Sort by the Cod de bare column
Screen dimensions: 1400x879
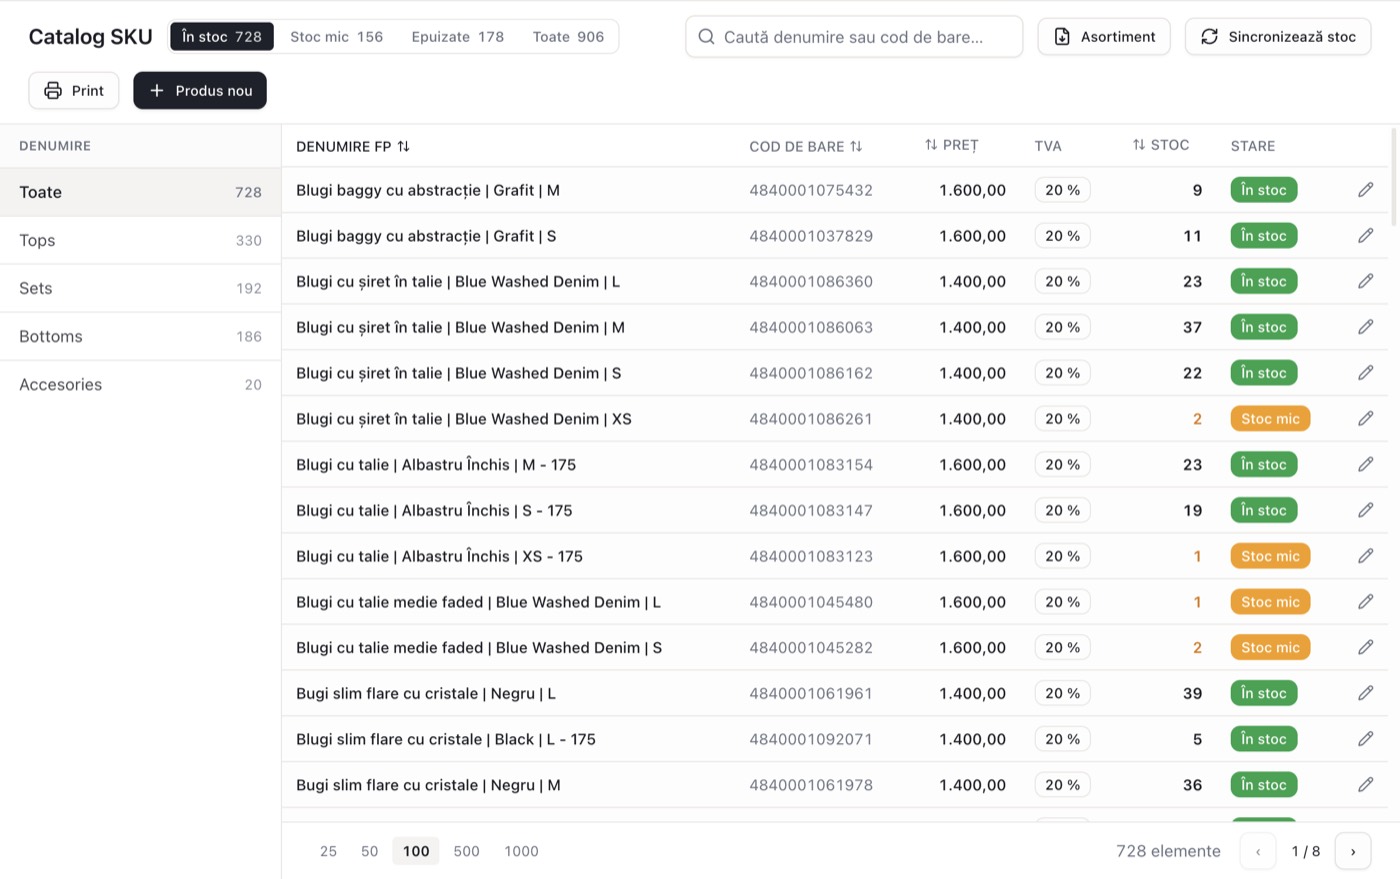pos(806,146)
